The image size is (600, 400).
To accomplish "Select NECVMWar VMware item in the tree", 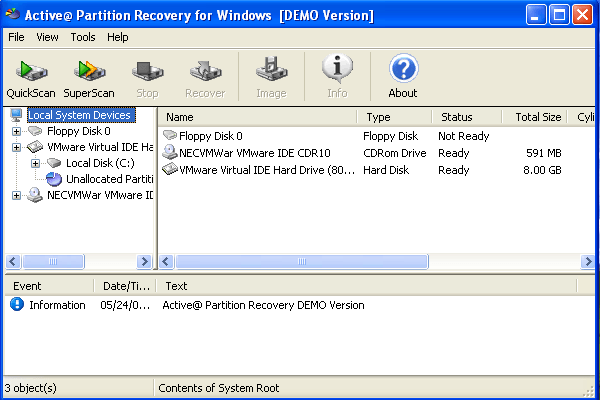I will tap(100, 195).
